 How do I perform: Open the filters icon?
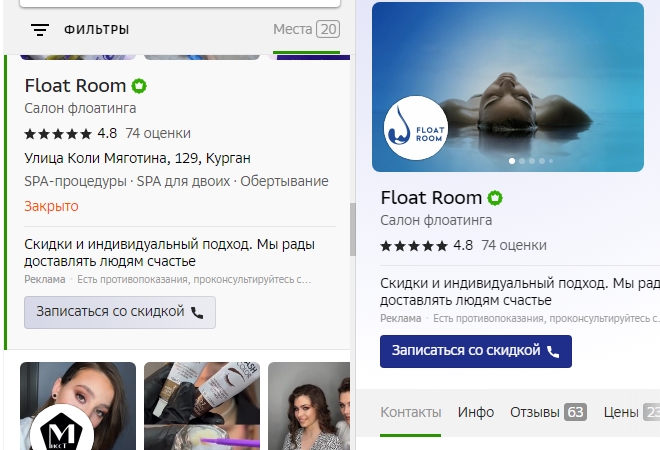click(40, 30)
